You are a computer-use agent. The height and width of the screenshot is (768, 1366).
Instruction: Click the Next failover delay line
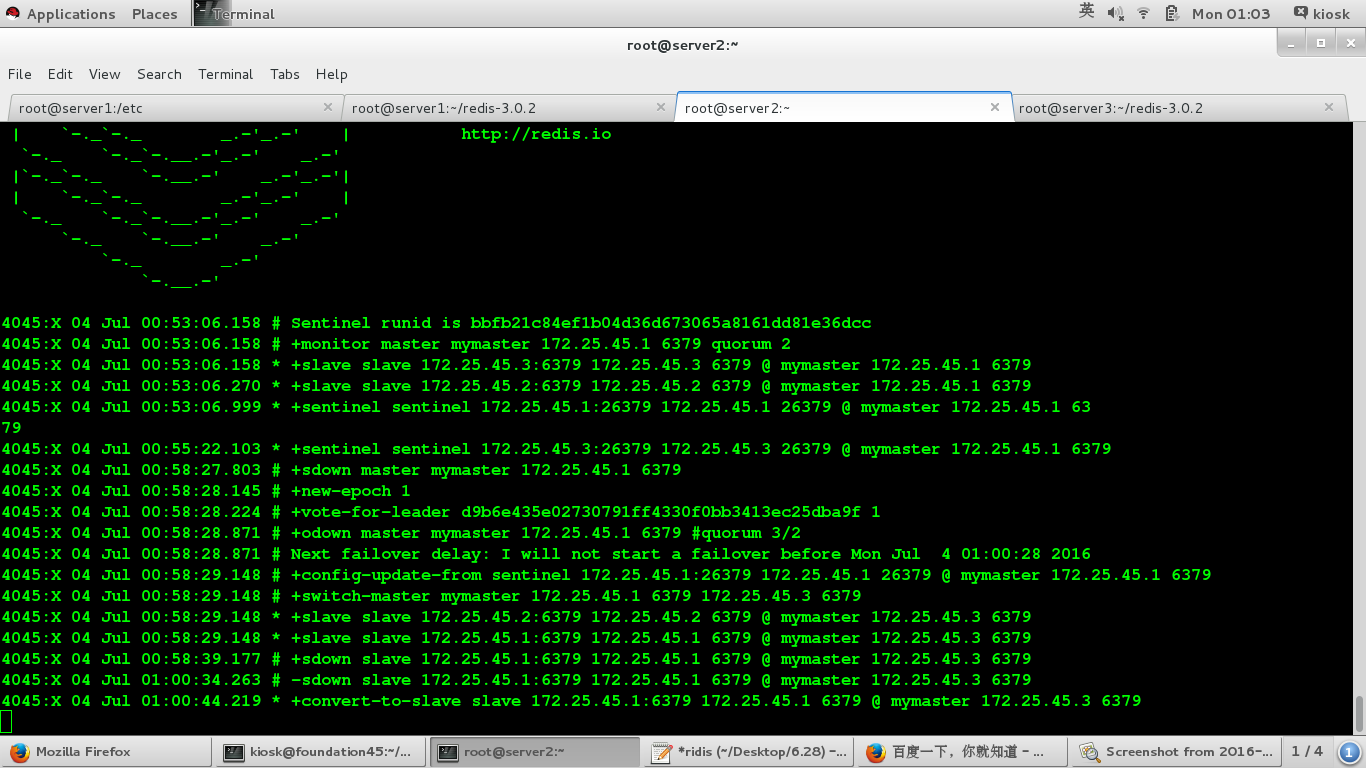click(x=546, y=554)
